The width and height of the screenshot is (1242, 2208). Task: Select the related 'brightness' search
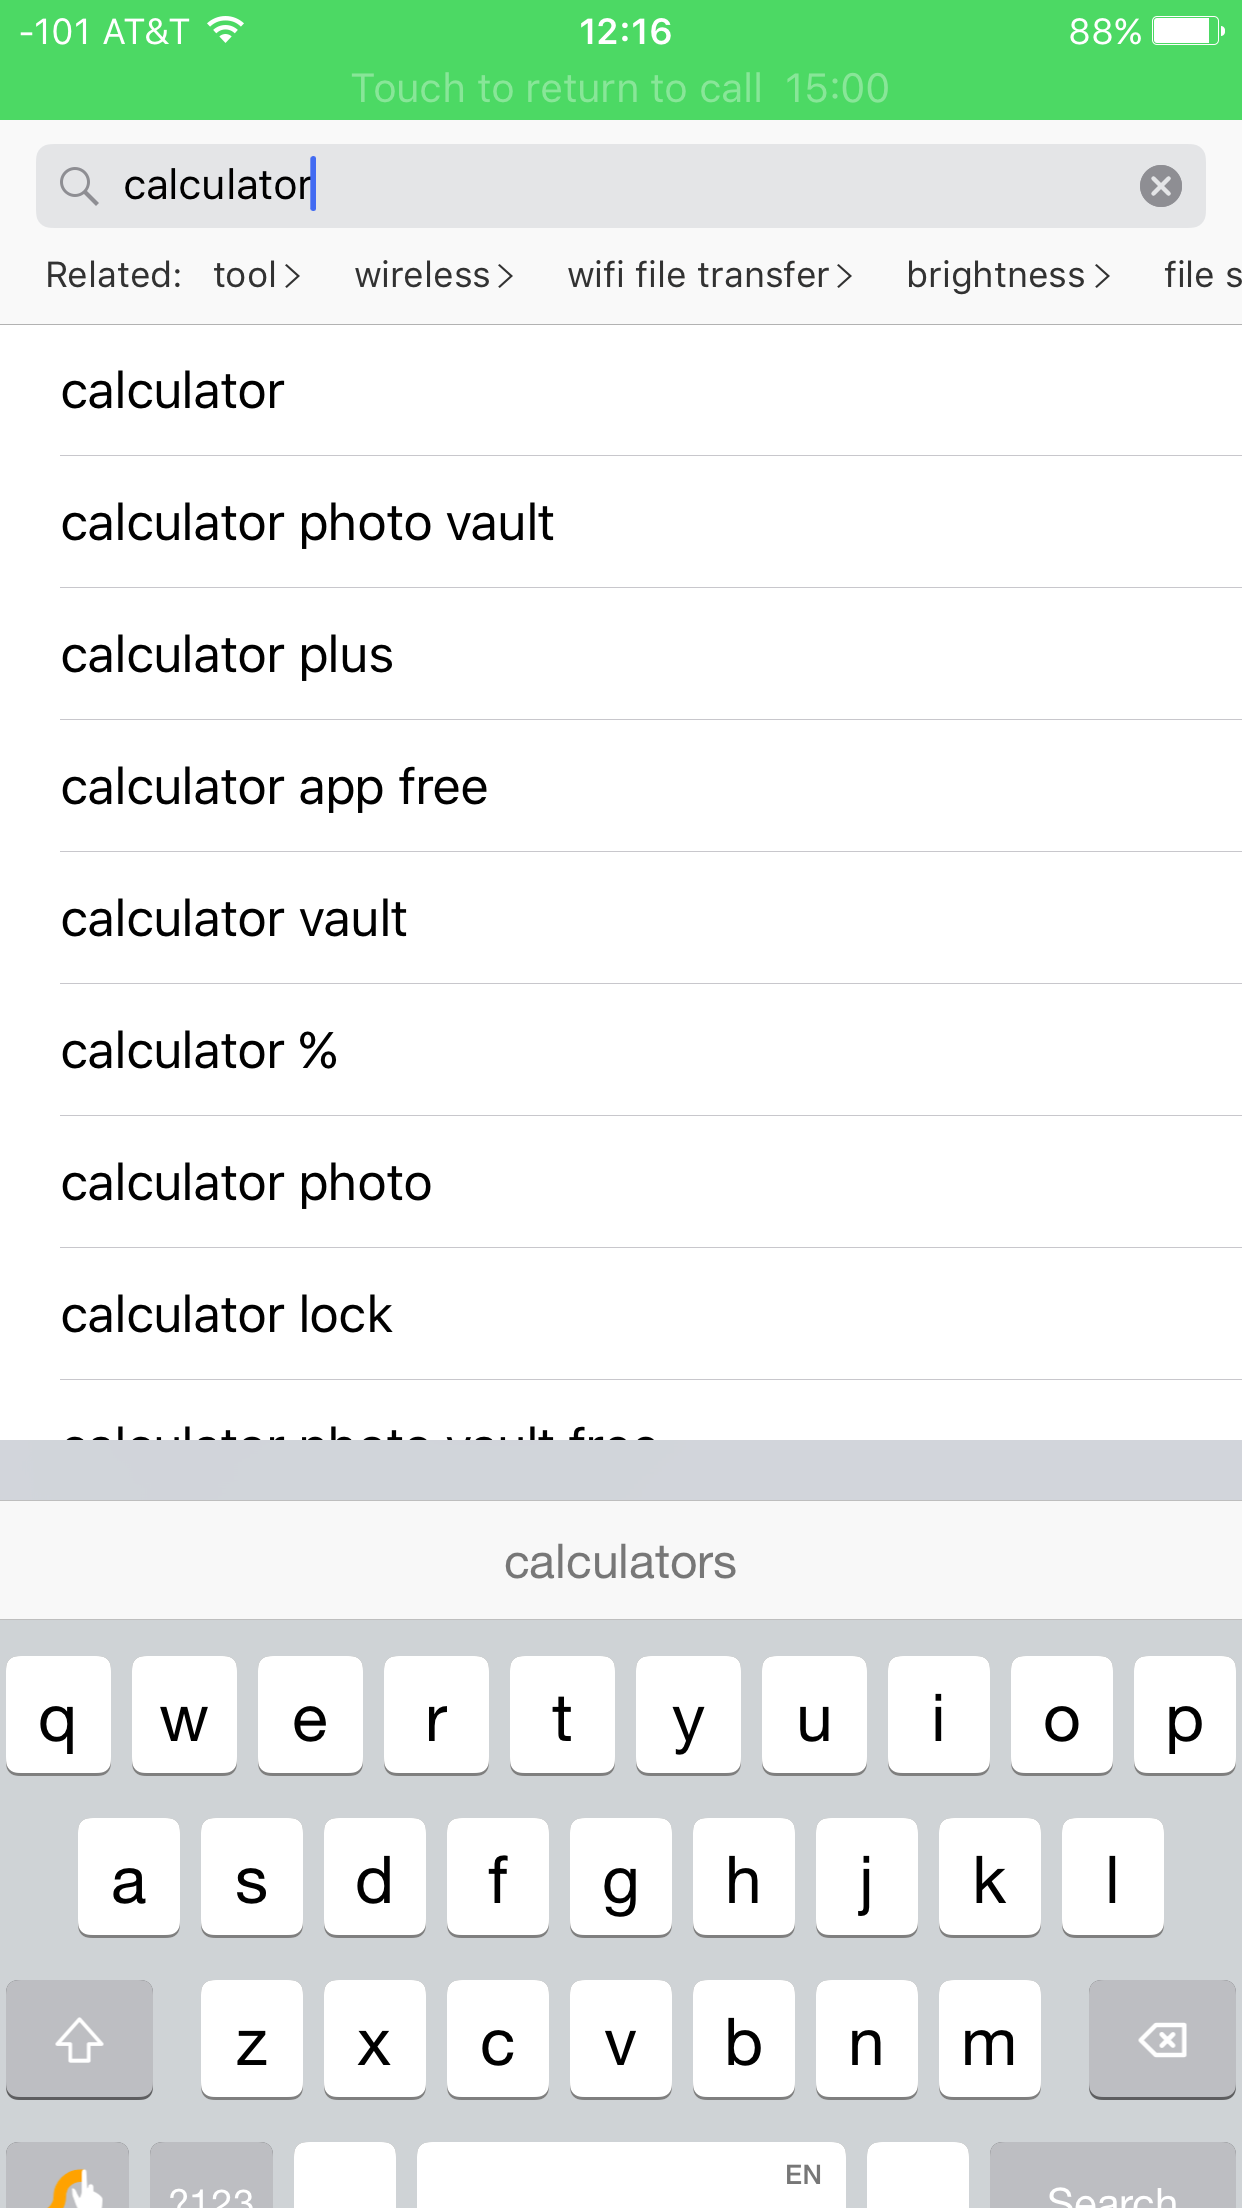click(1007, 275)
